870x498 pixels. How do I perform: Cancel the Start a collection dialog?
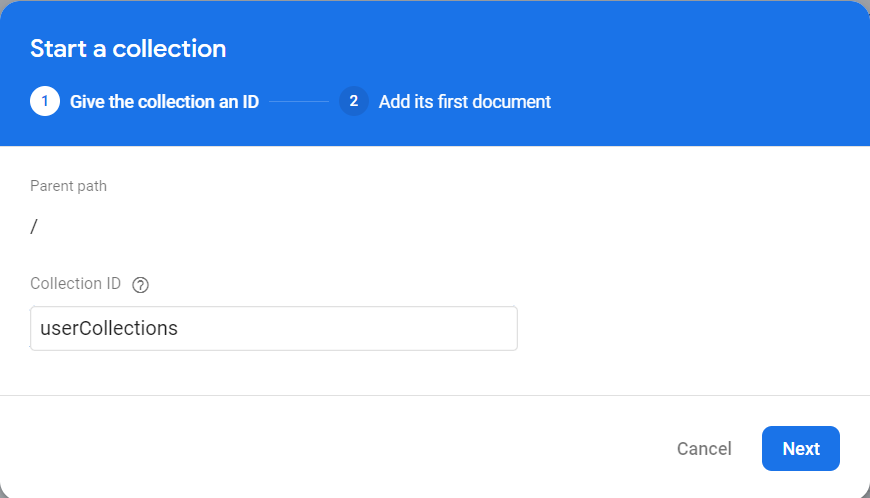click(704, 448)
